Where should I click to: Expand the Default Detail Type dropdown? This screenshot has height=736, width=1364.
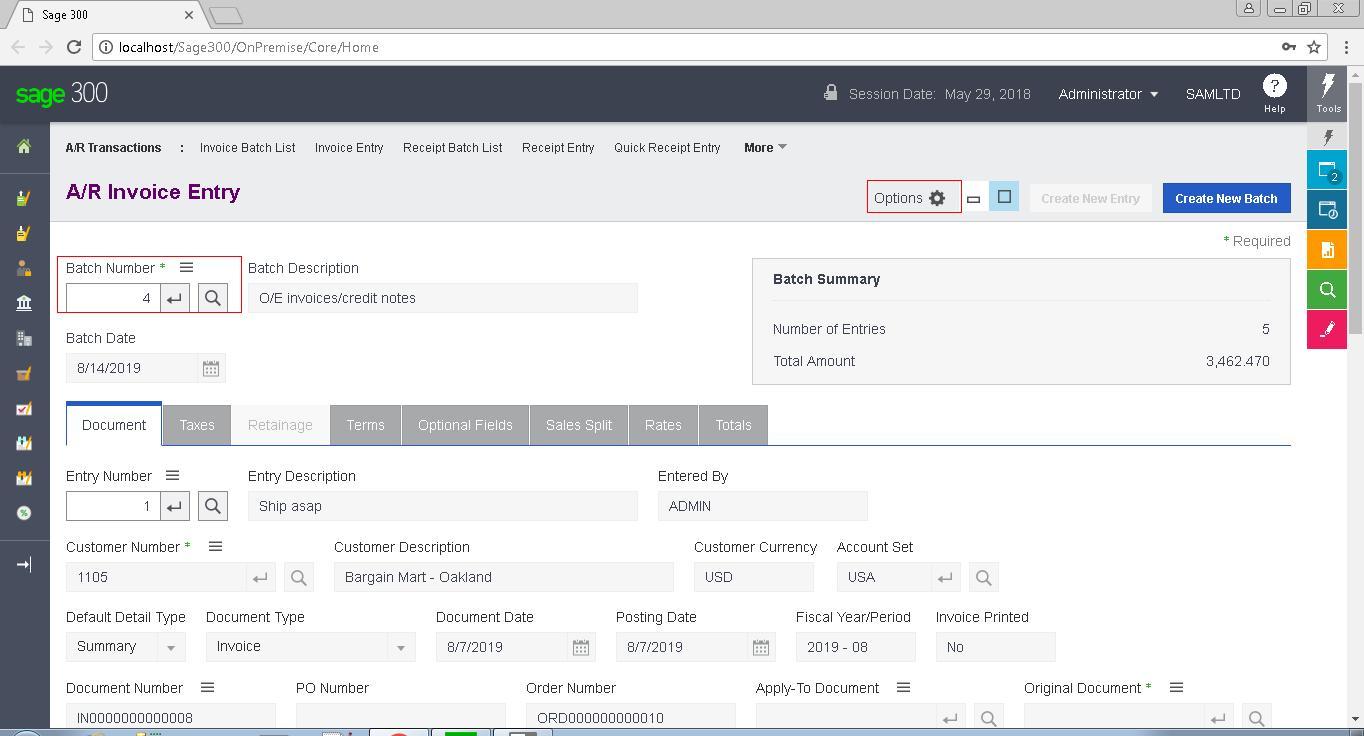pos(170,647)
